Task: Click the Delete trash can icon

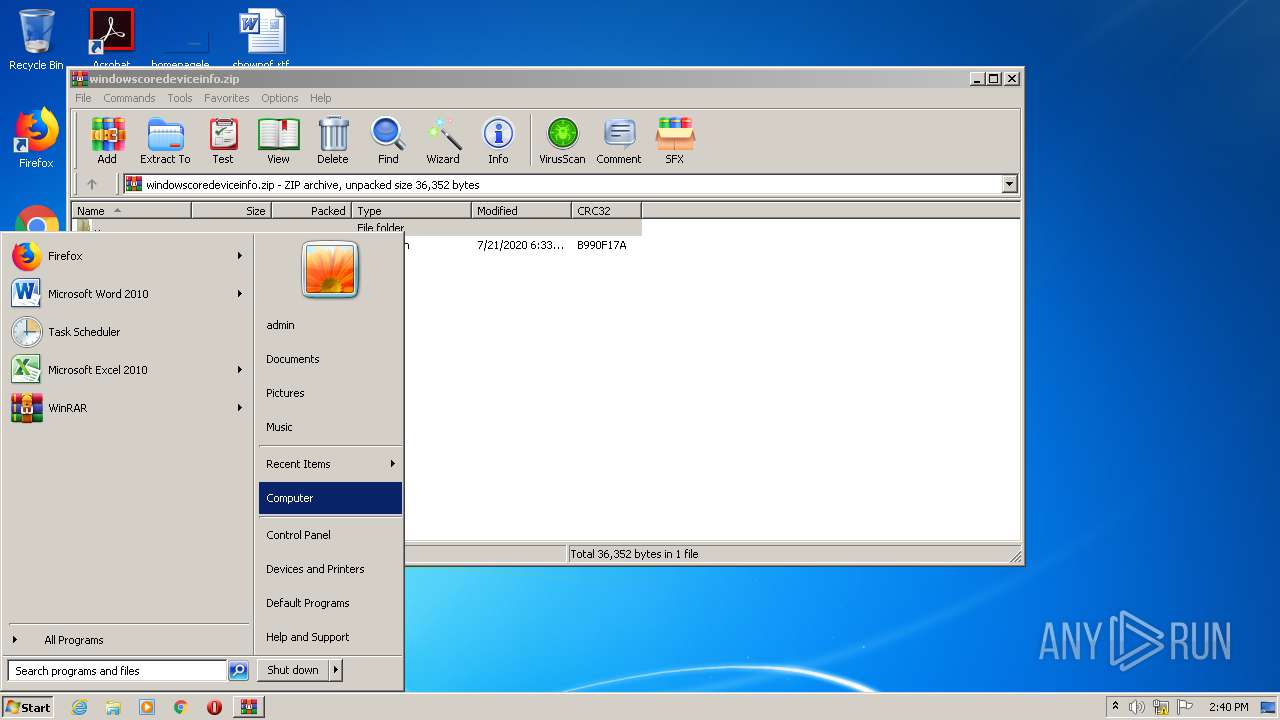Action: coord(333,140)
